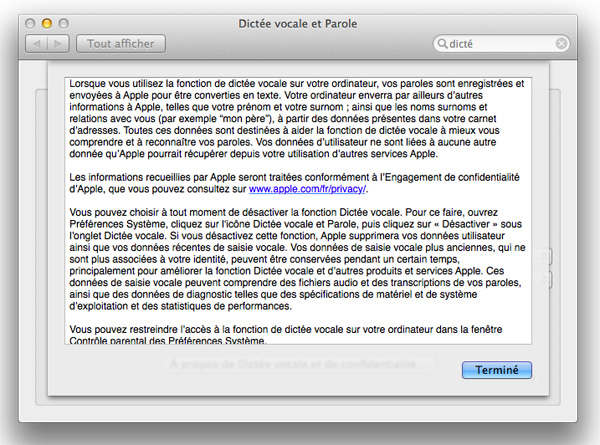Screen dimensions: 600x445
Task: Minimize the window with the yellow button
Action: (x=47, y=24)
